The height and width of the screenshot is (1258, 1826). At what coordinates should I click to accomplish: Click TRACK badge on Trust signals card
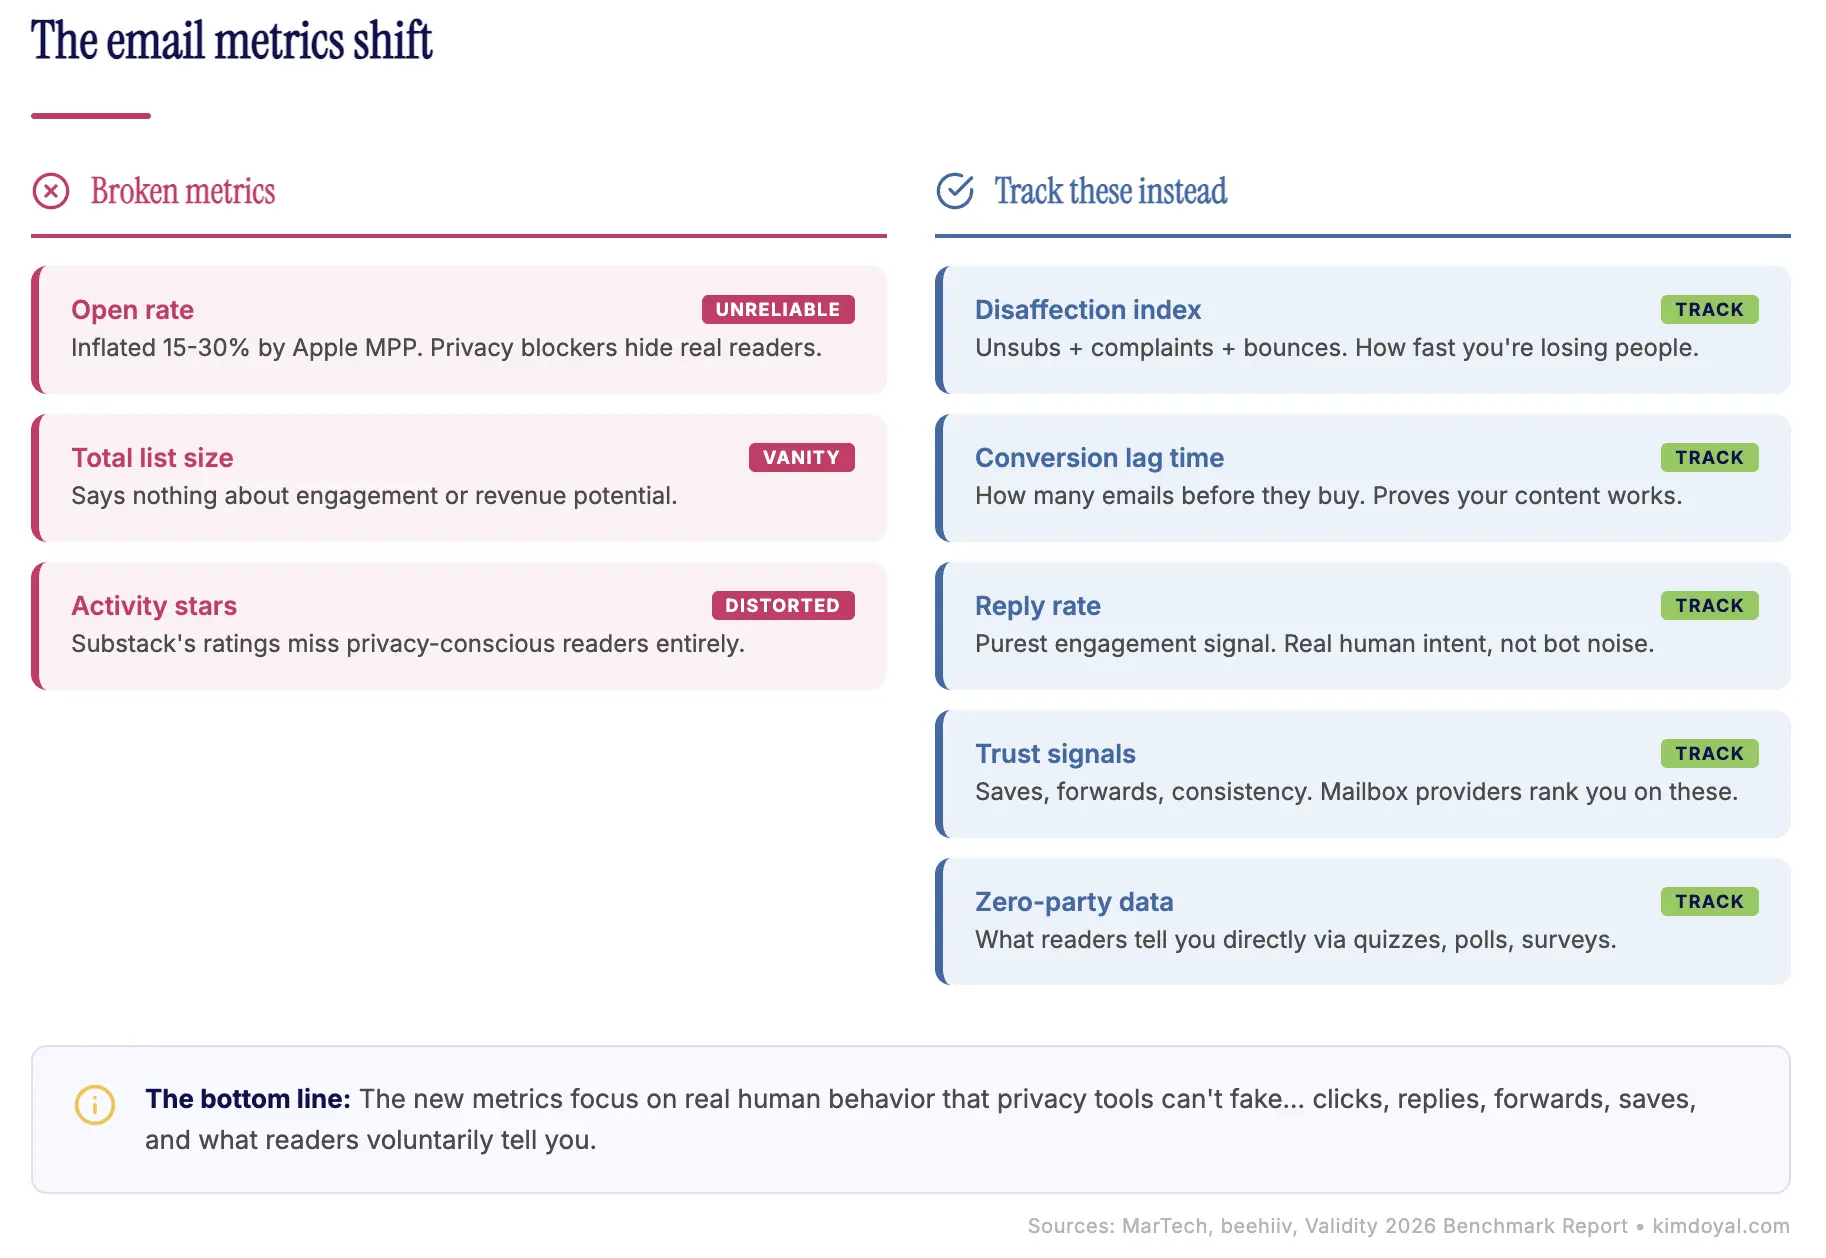point(1710,753)
